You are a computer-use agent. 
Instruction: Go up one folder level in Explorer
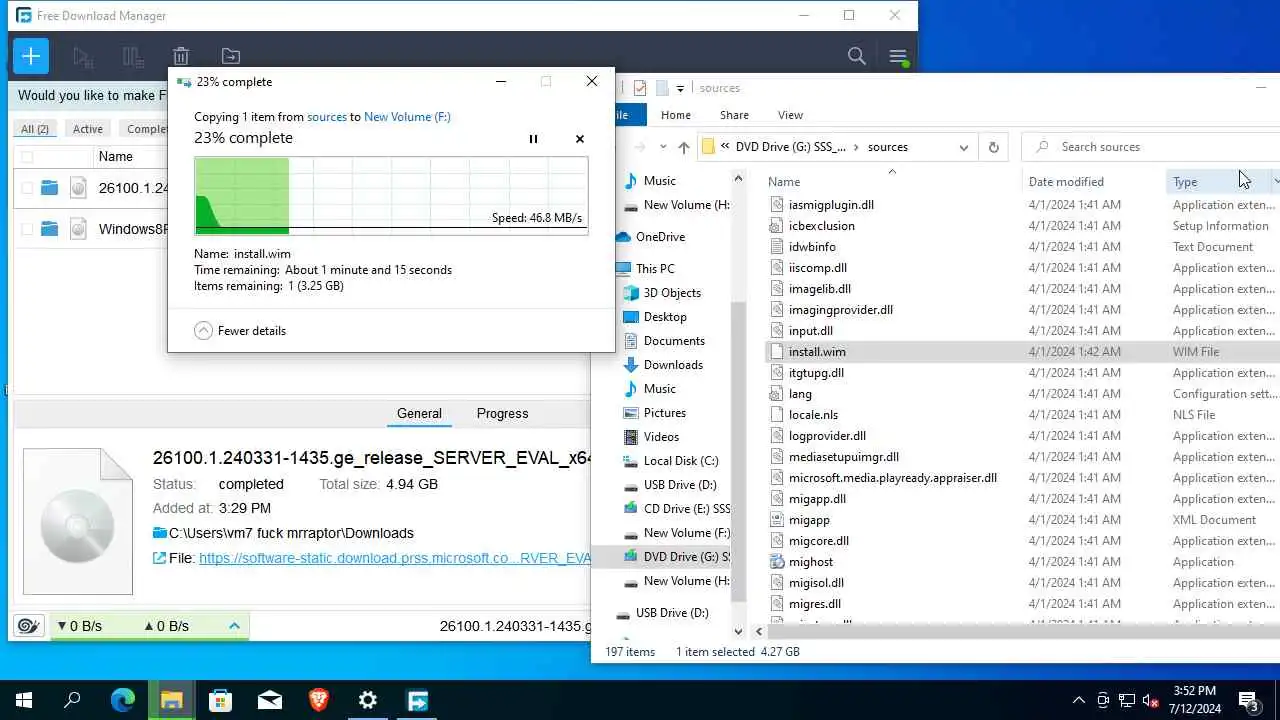[x=684, y=147]
